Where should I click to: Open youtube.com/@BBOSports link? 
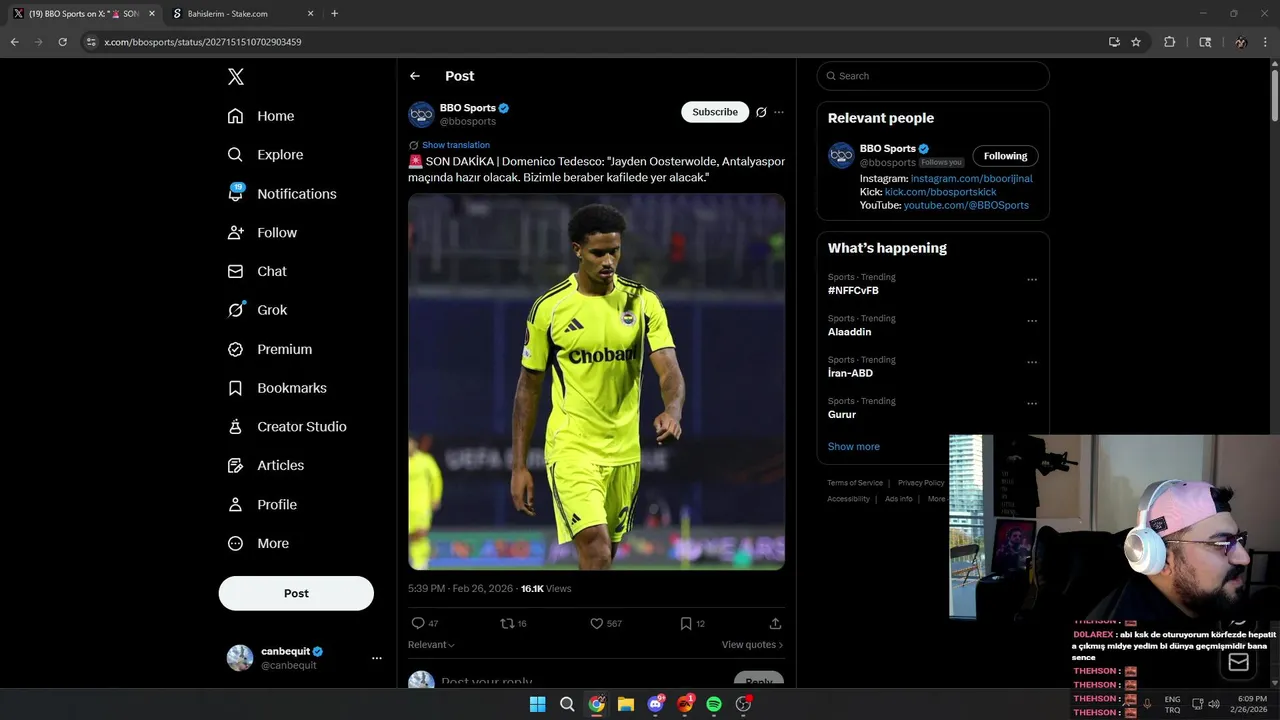coord(966,205)
